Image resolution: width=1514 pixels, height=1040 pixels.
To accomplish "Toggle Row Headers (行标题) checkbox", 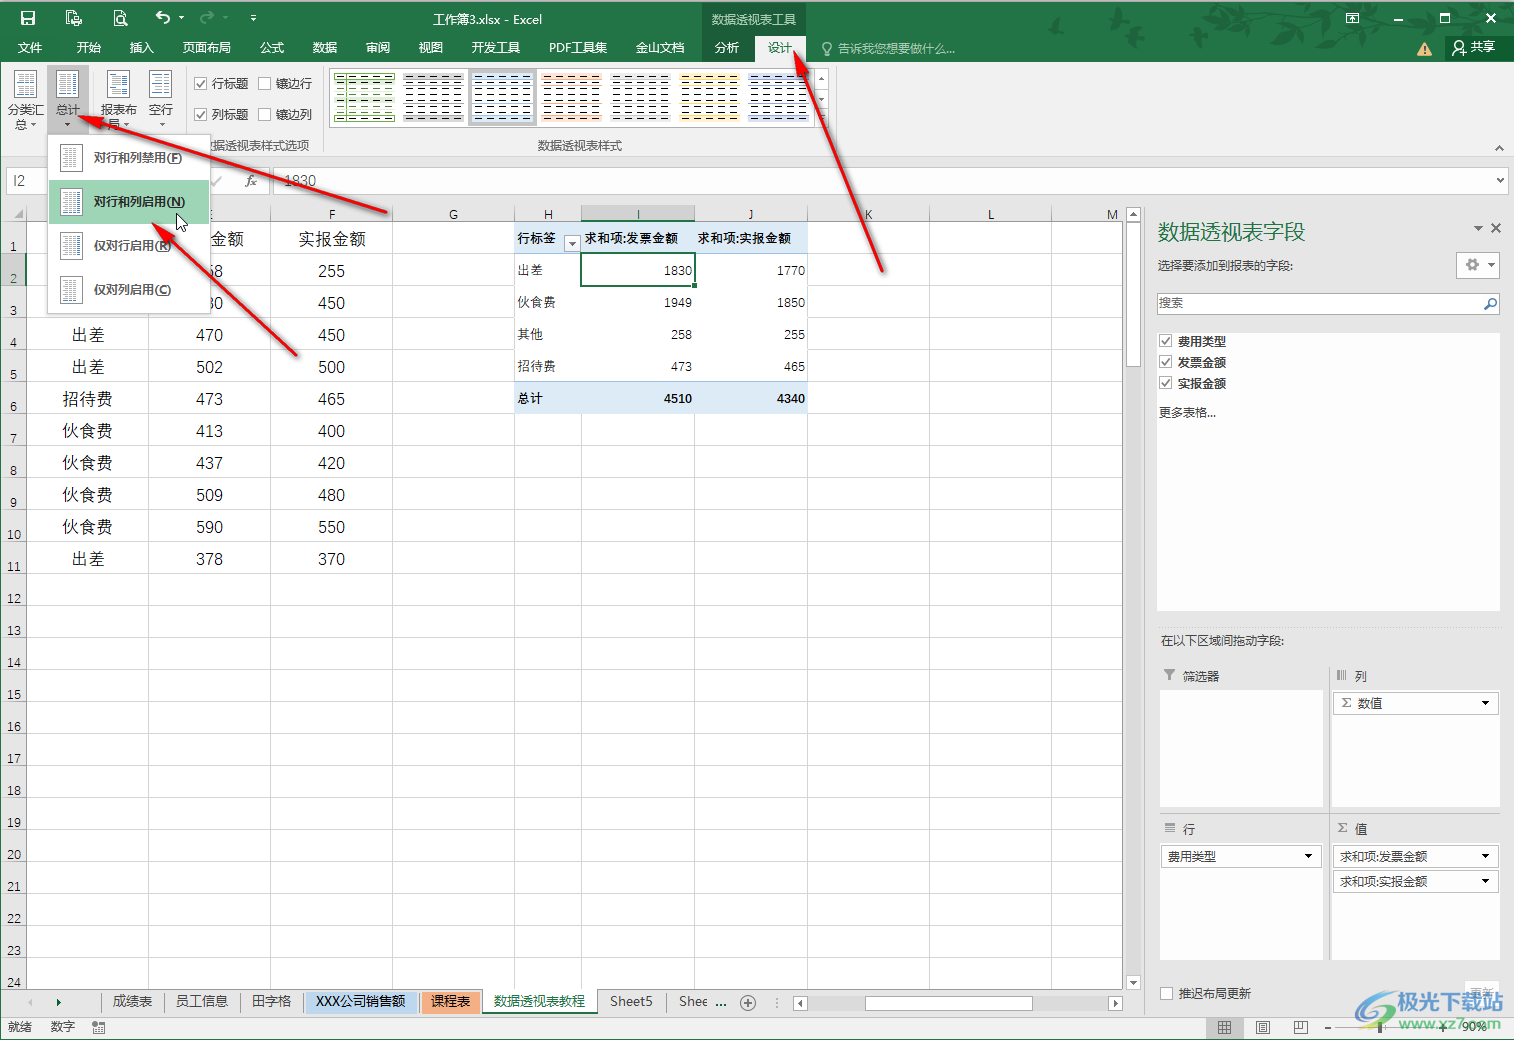I will pyautogui.click(x=201, y=84).
